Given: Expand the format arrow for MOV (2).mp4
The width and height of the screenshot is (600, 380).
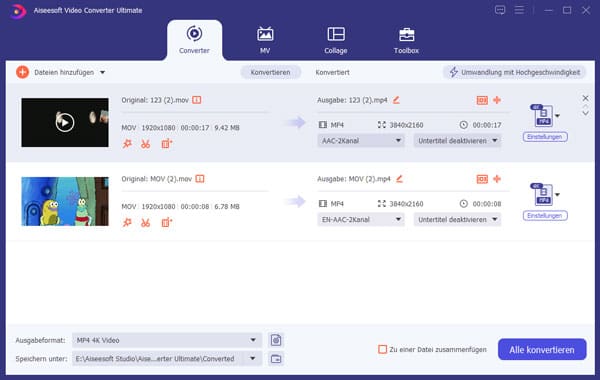Looking at the screenshot, I should (x=558, y=194).
